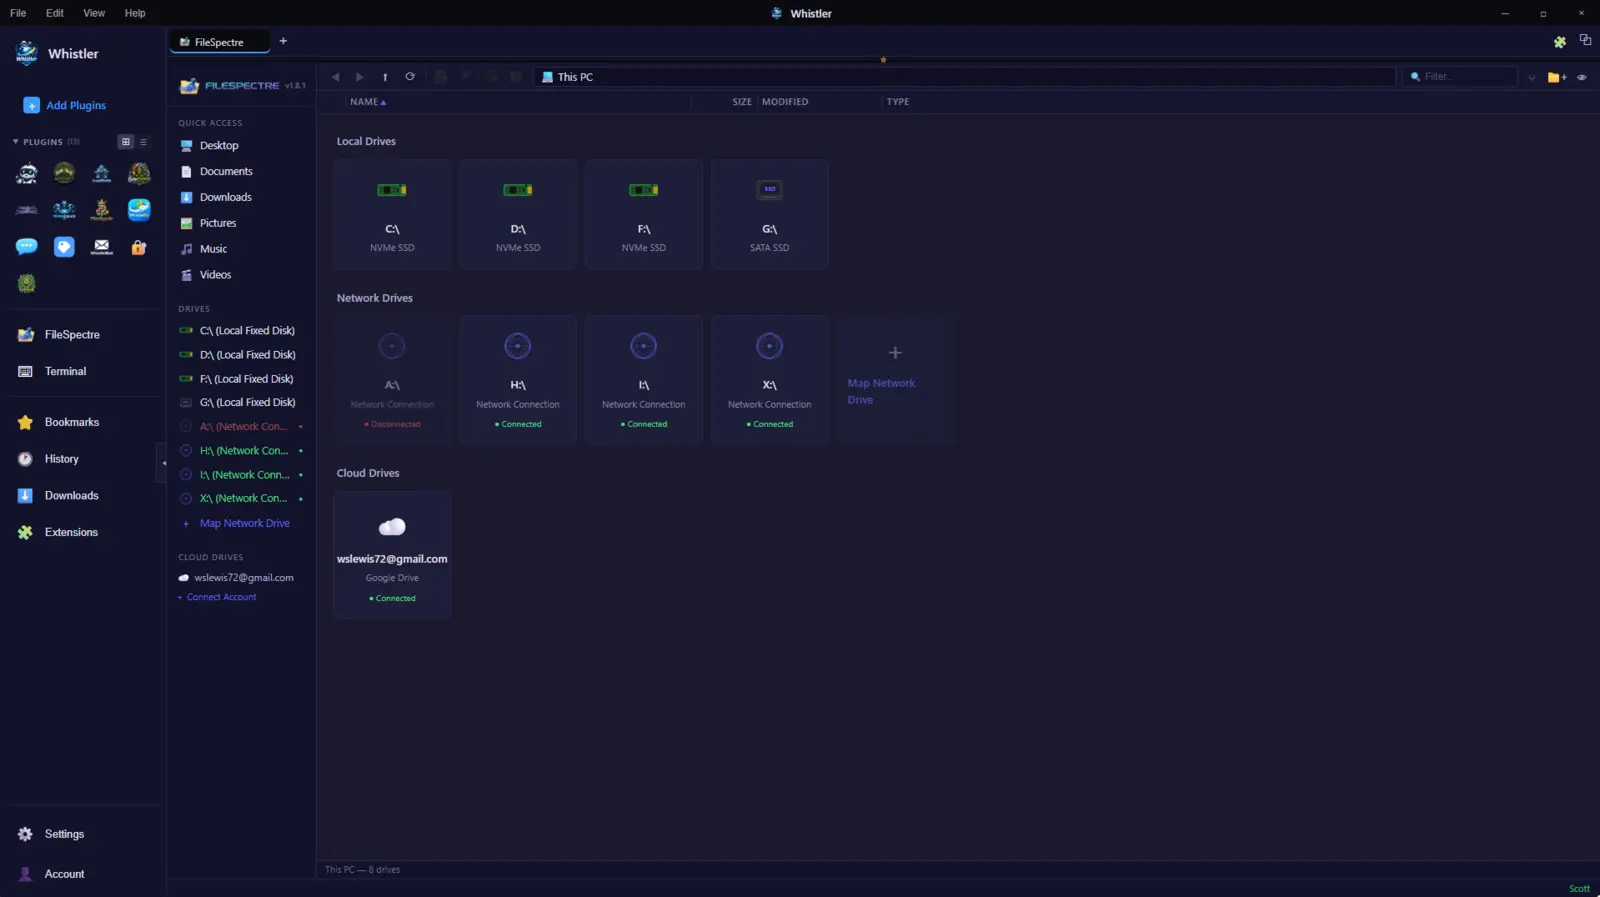Screen dimensions: 1600x897
Task: Click the Map Network Drive tile
Action: coord(896,380)
